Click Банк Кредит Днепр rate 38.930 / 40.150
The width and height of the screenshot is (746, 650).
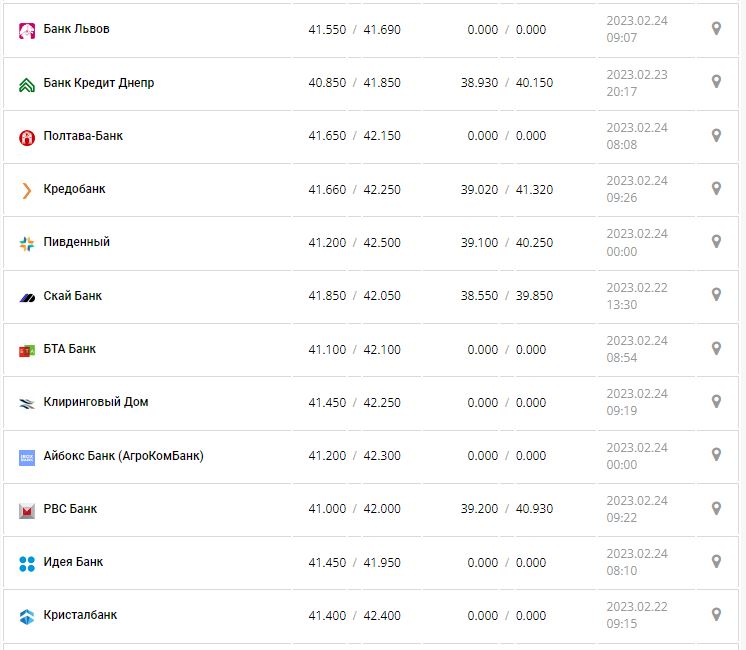[506, 83]
